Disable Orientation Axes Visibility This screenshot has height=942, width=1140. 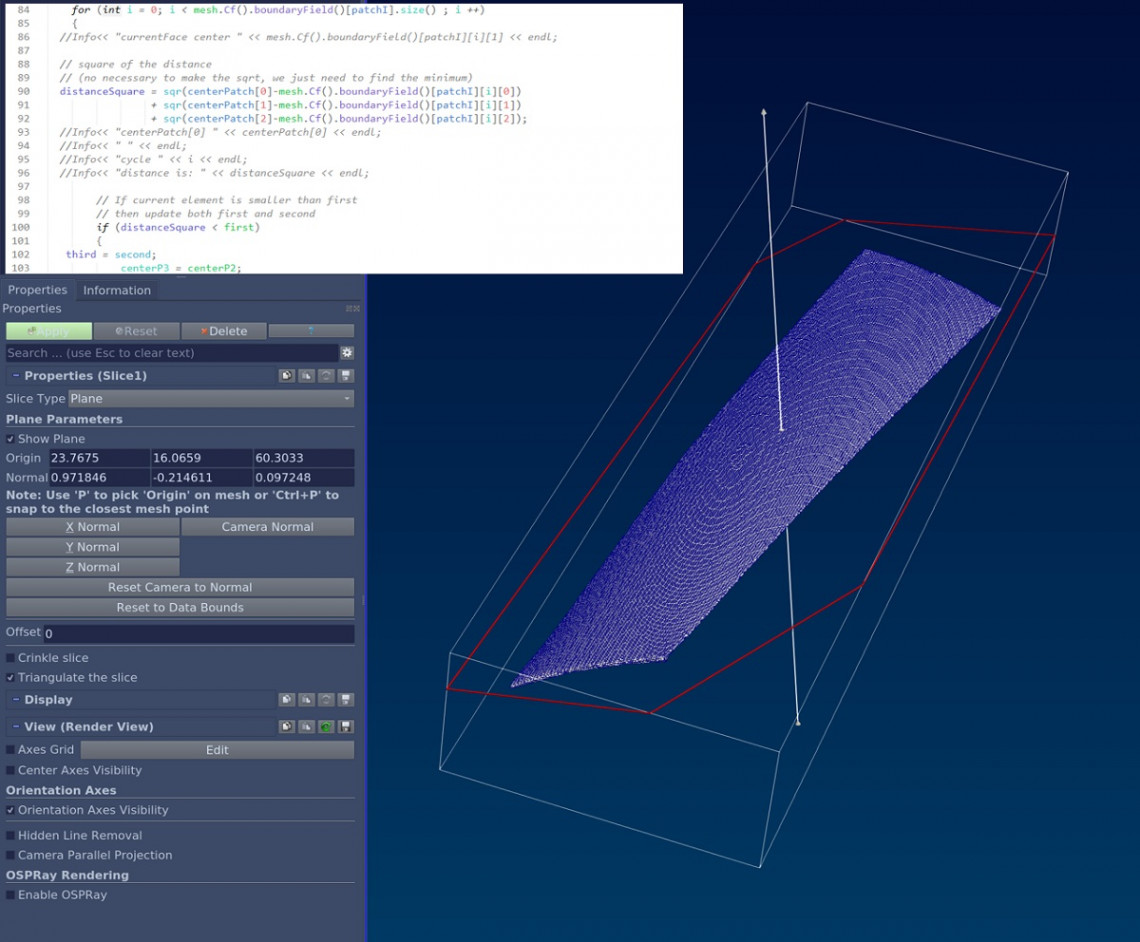(x=10, y=810)
